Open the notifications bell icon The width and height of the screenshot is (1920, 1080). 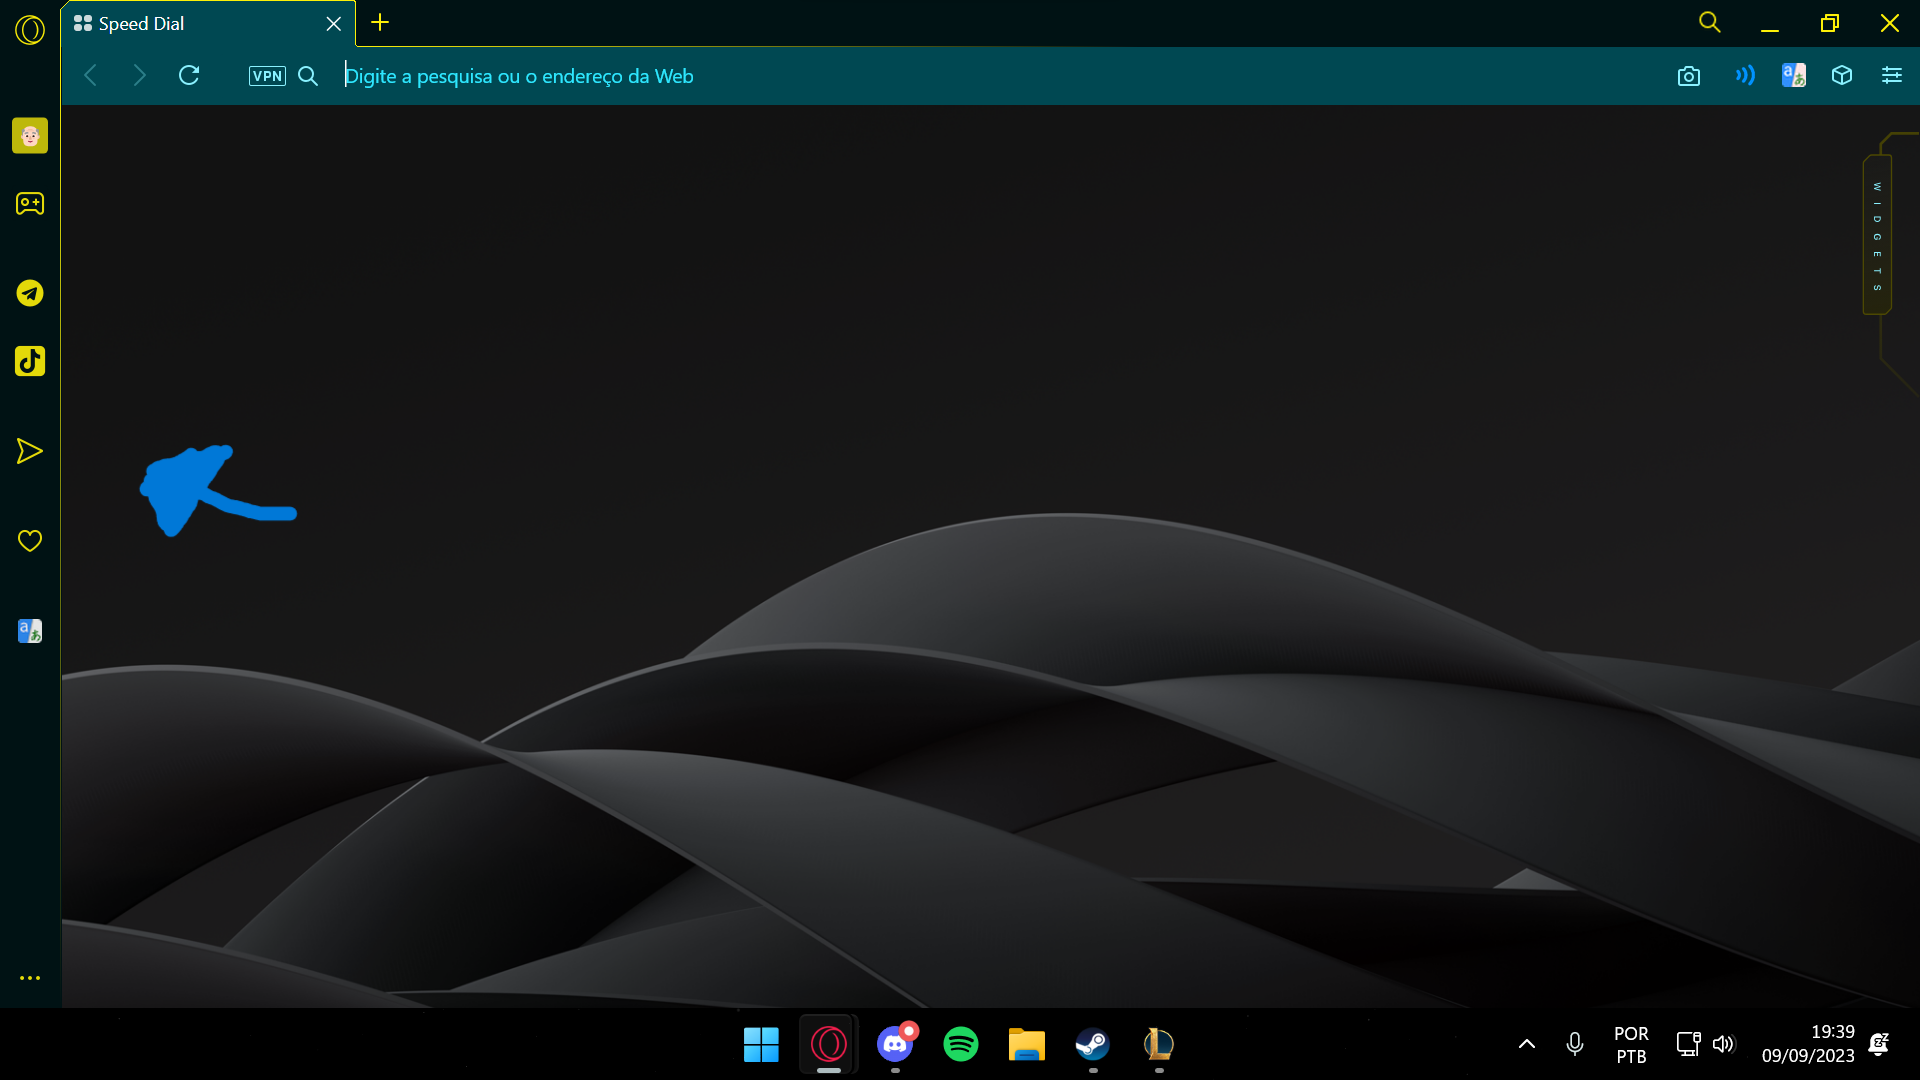point(1879,1044)
